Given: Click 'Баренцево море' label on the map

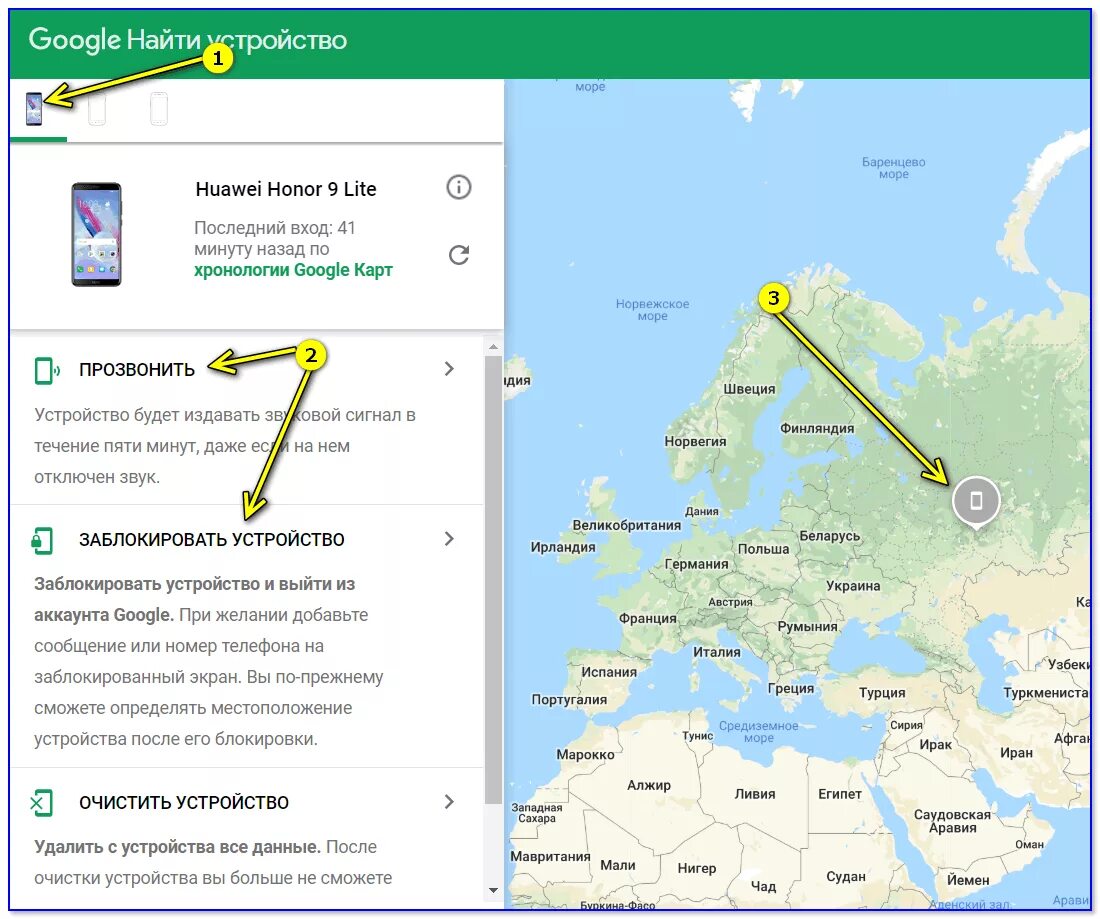Looking at the screenshot, I should pos(894,168).
